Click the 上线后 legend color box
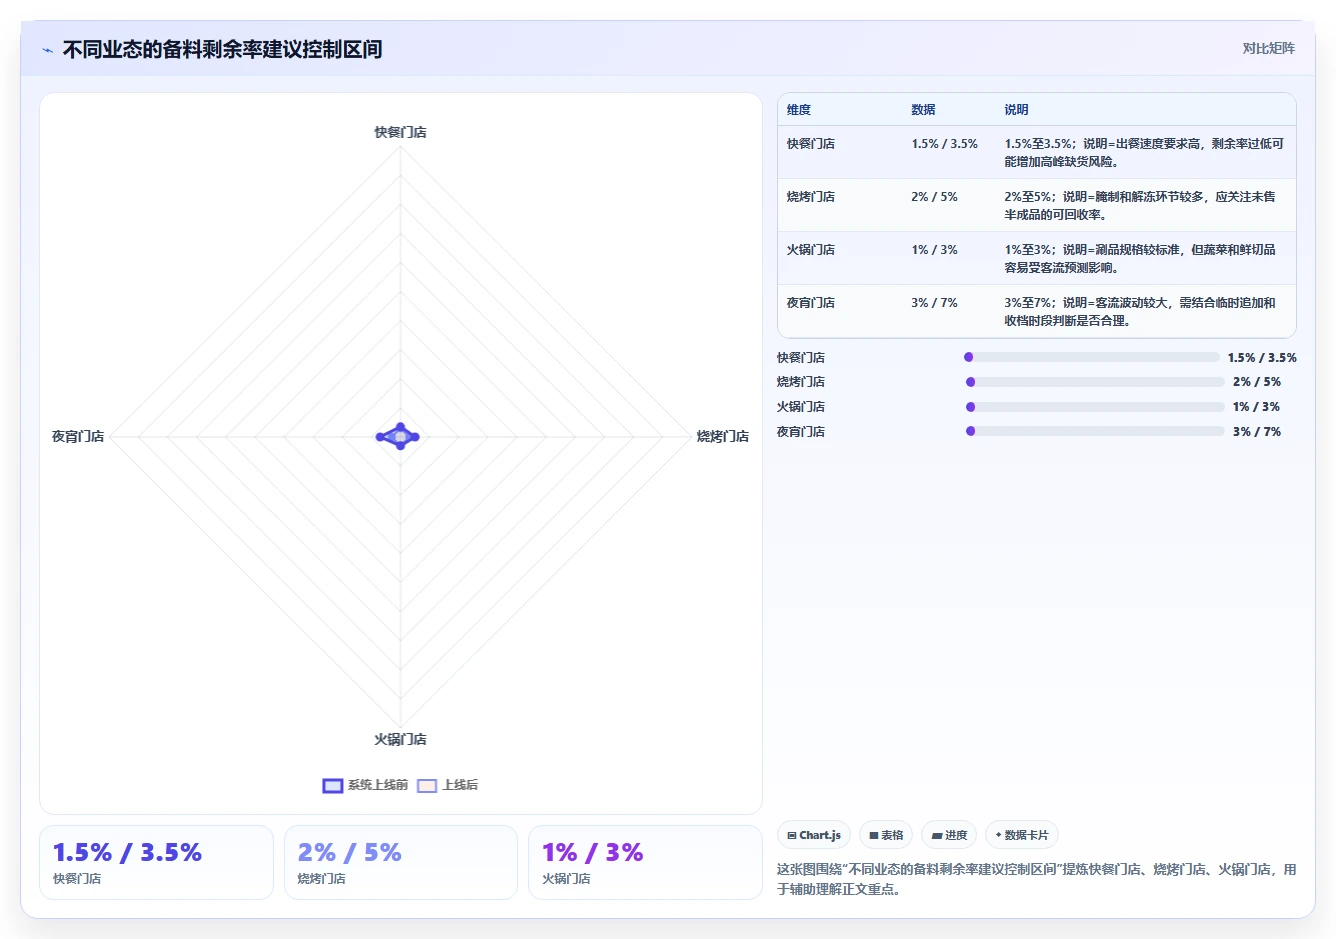1336x939 pixels. coord(427,786)
